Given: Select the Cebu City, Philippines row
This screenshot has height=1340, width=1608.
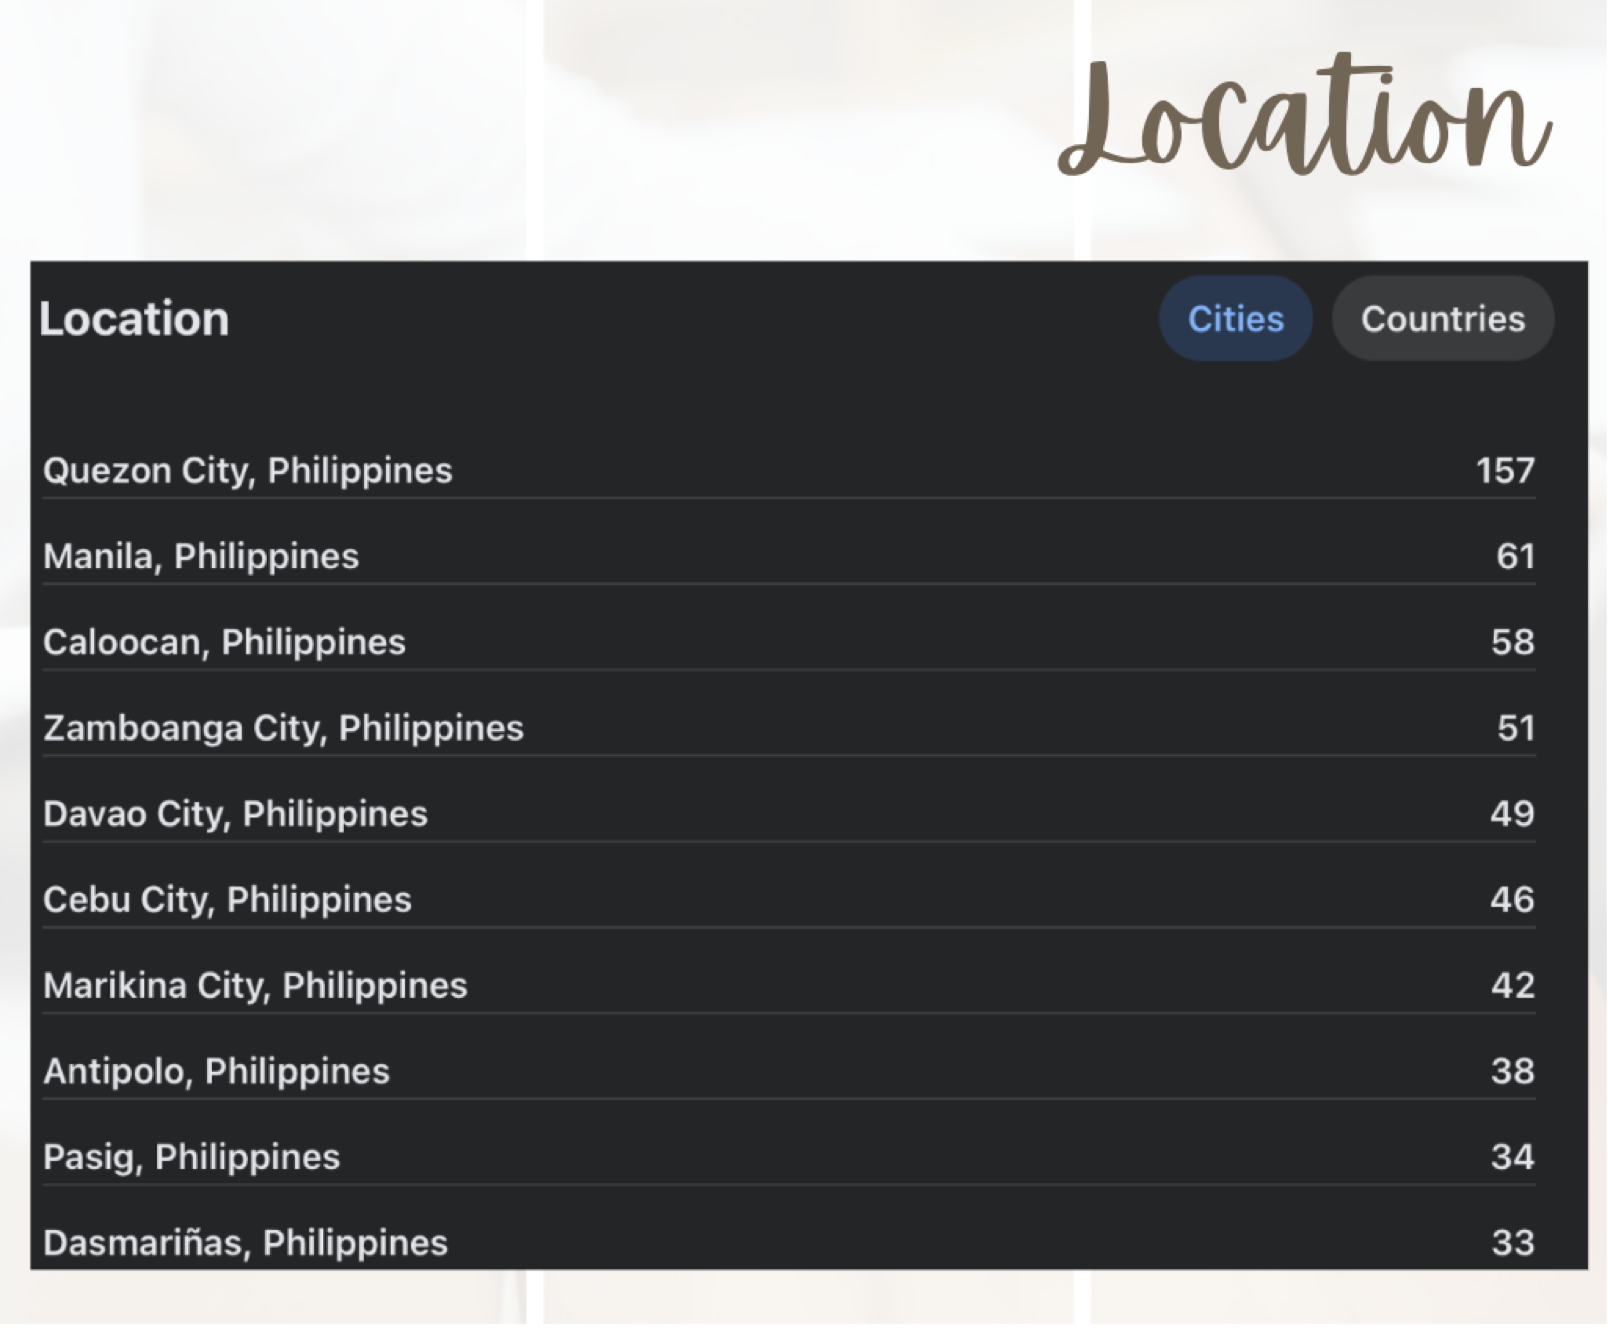Looking at the screenshot, I should point(789,900).
